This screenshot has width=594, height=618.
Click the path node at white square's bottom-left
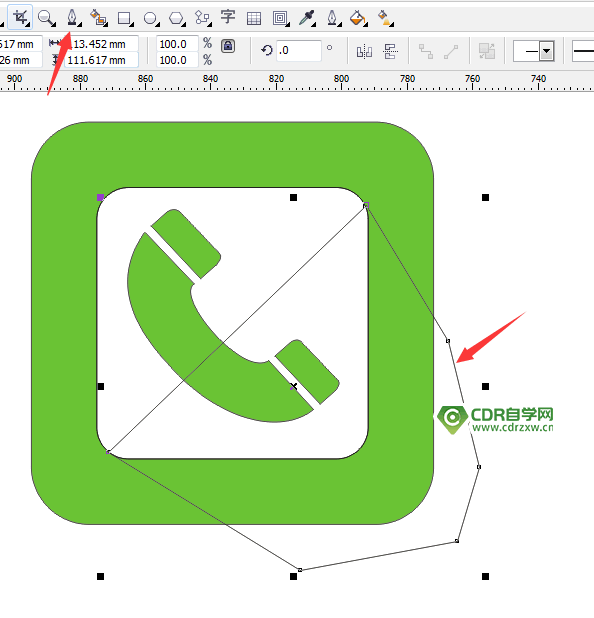(108, 452)
